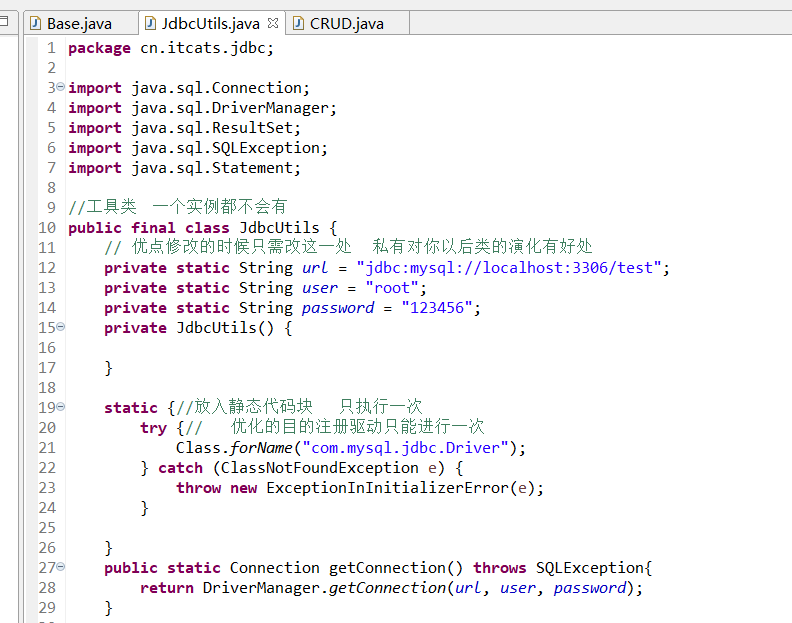Image resolution: width=792 pixels, height=623 pixels.
Task: Click the password field name on line 14
Action: [x=338, y=308]
